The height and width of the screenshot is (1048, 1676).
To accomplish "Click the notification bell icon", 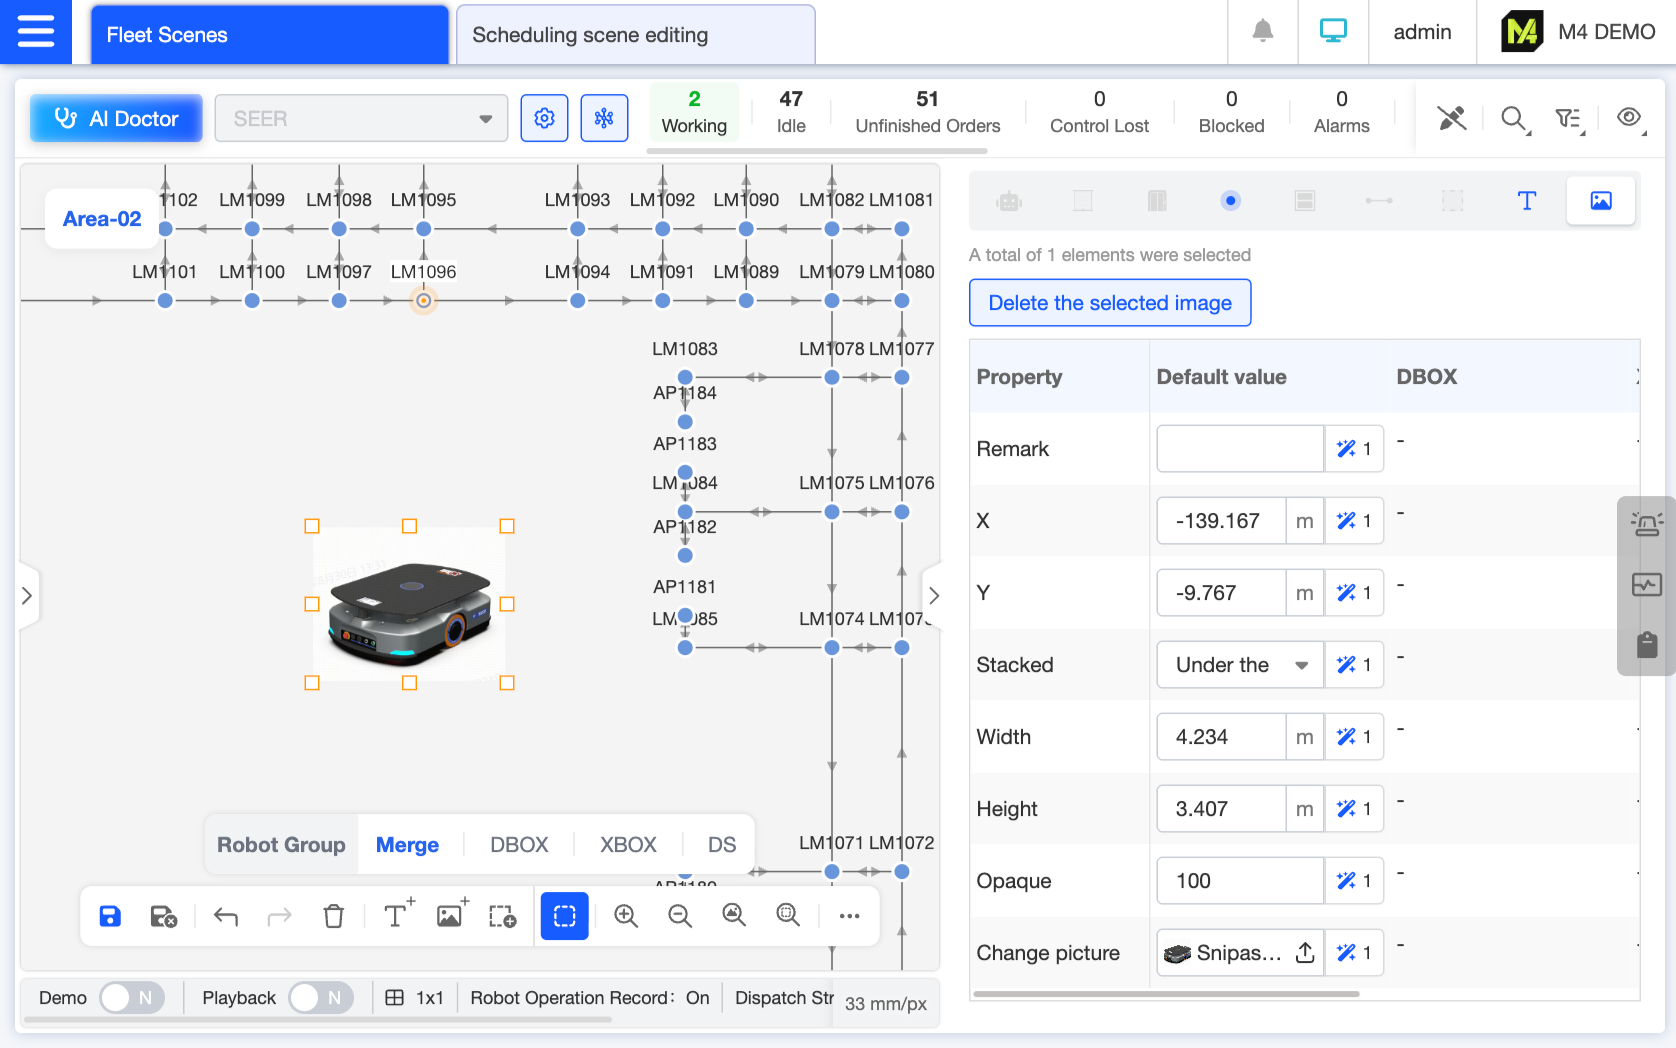I will (x=1262, y=32).
